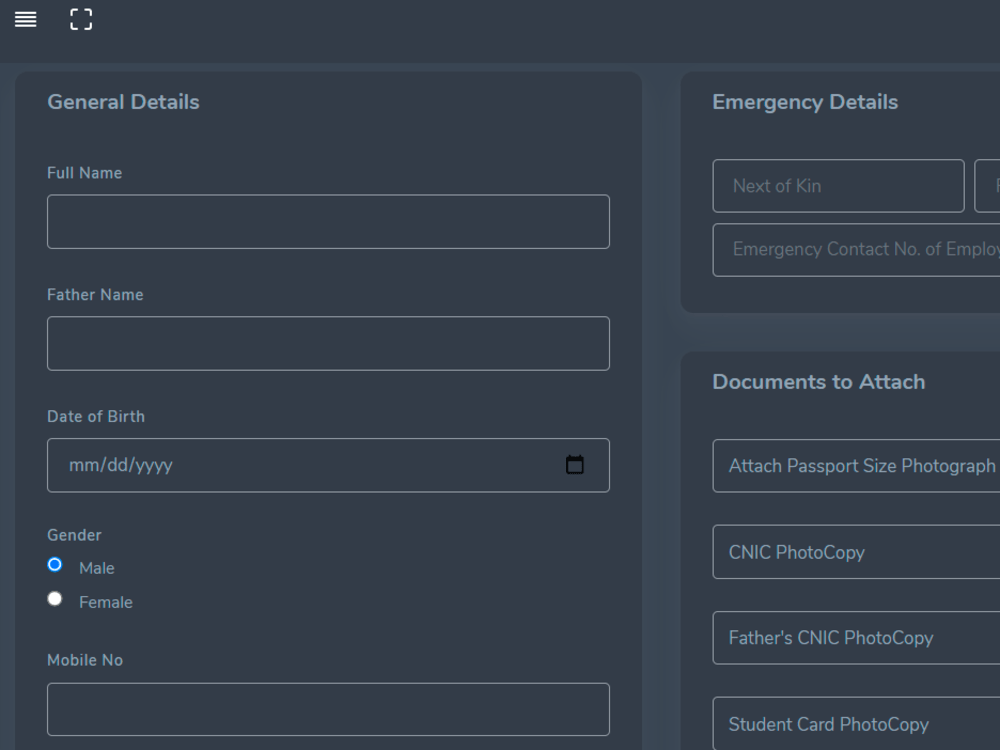Click the Documents to Attach heading

818,381
